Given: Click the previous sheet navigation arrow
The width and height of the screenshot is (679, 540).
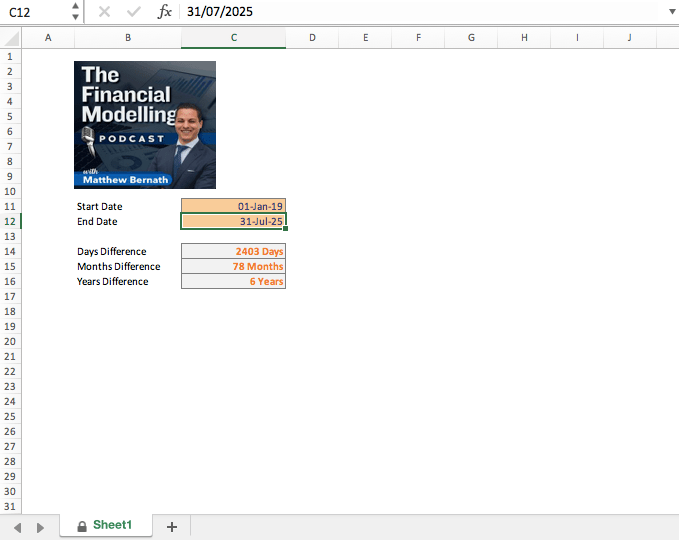Looking at the screenshot, I should point(18,527).
